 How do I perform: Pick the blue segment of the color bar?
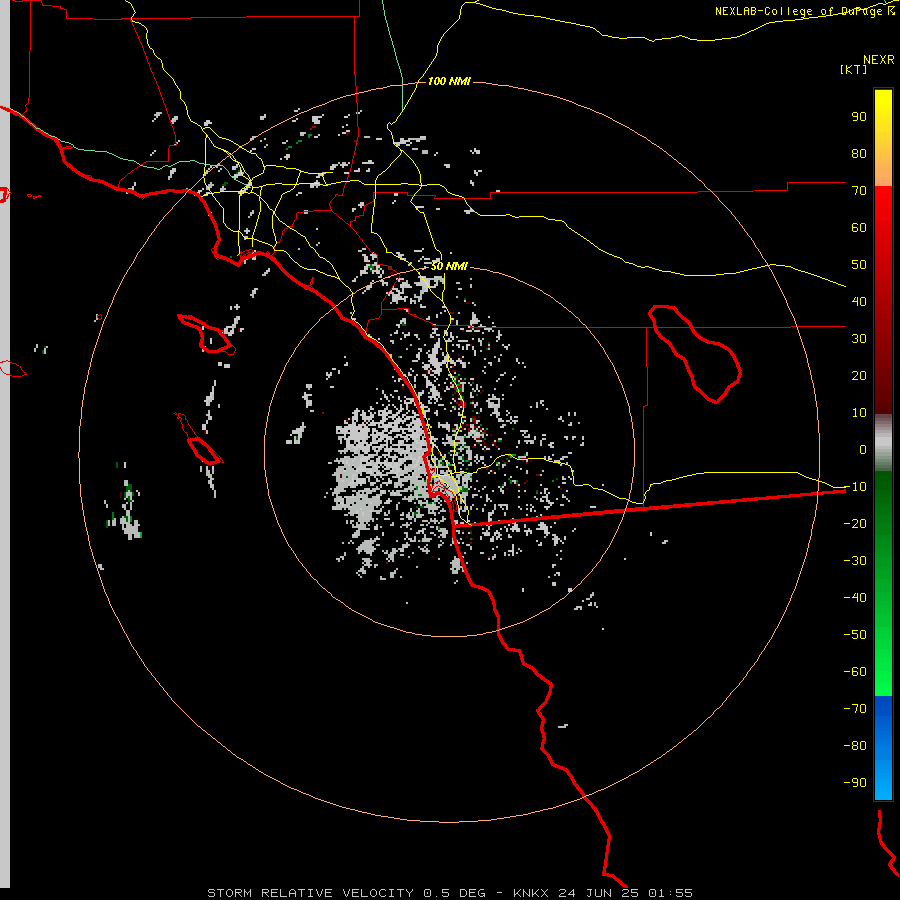(x=883, y=748)
